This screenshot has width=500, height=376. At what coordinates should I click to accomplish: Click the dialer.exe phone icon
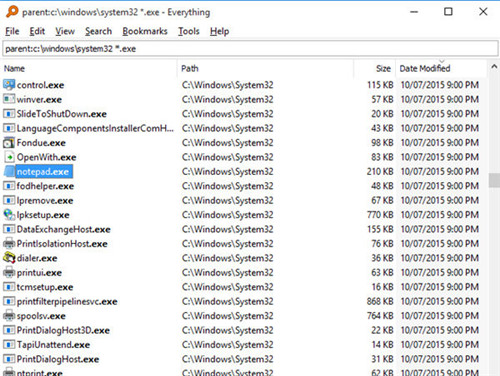coord(9,258)
